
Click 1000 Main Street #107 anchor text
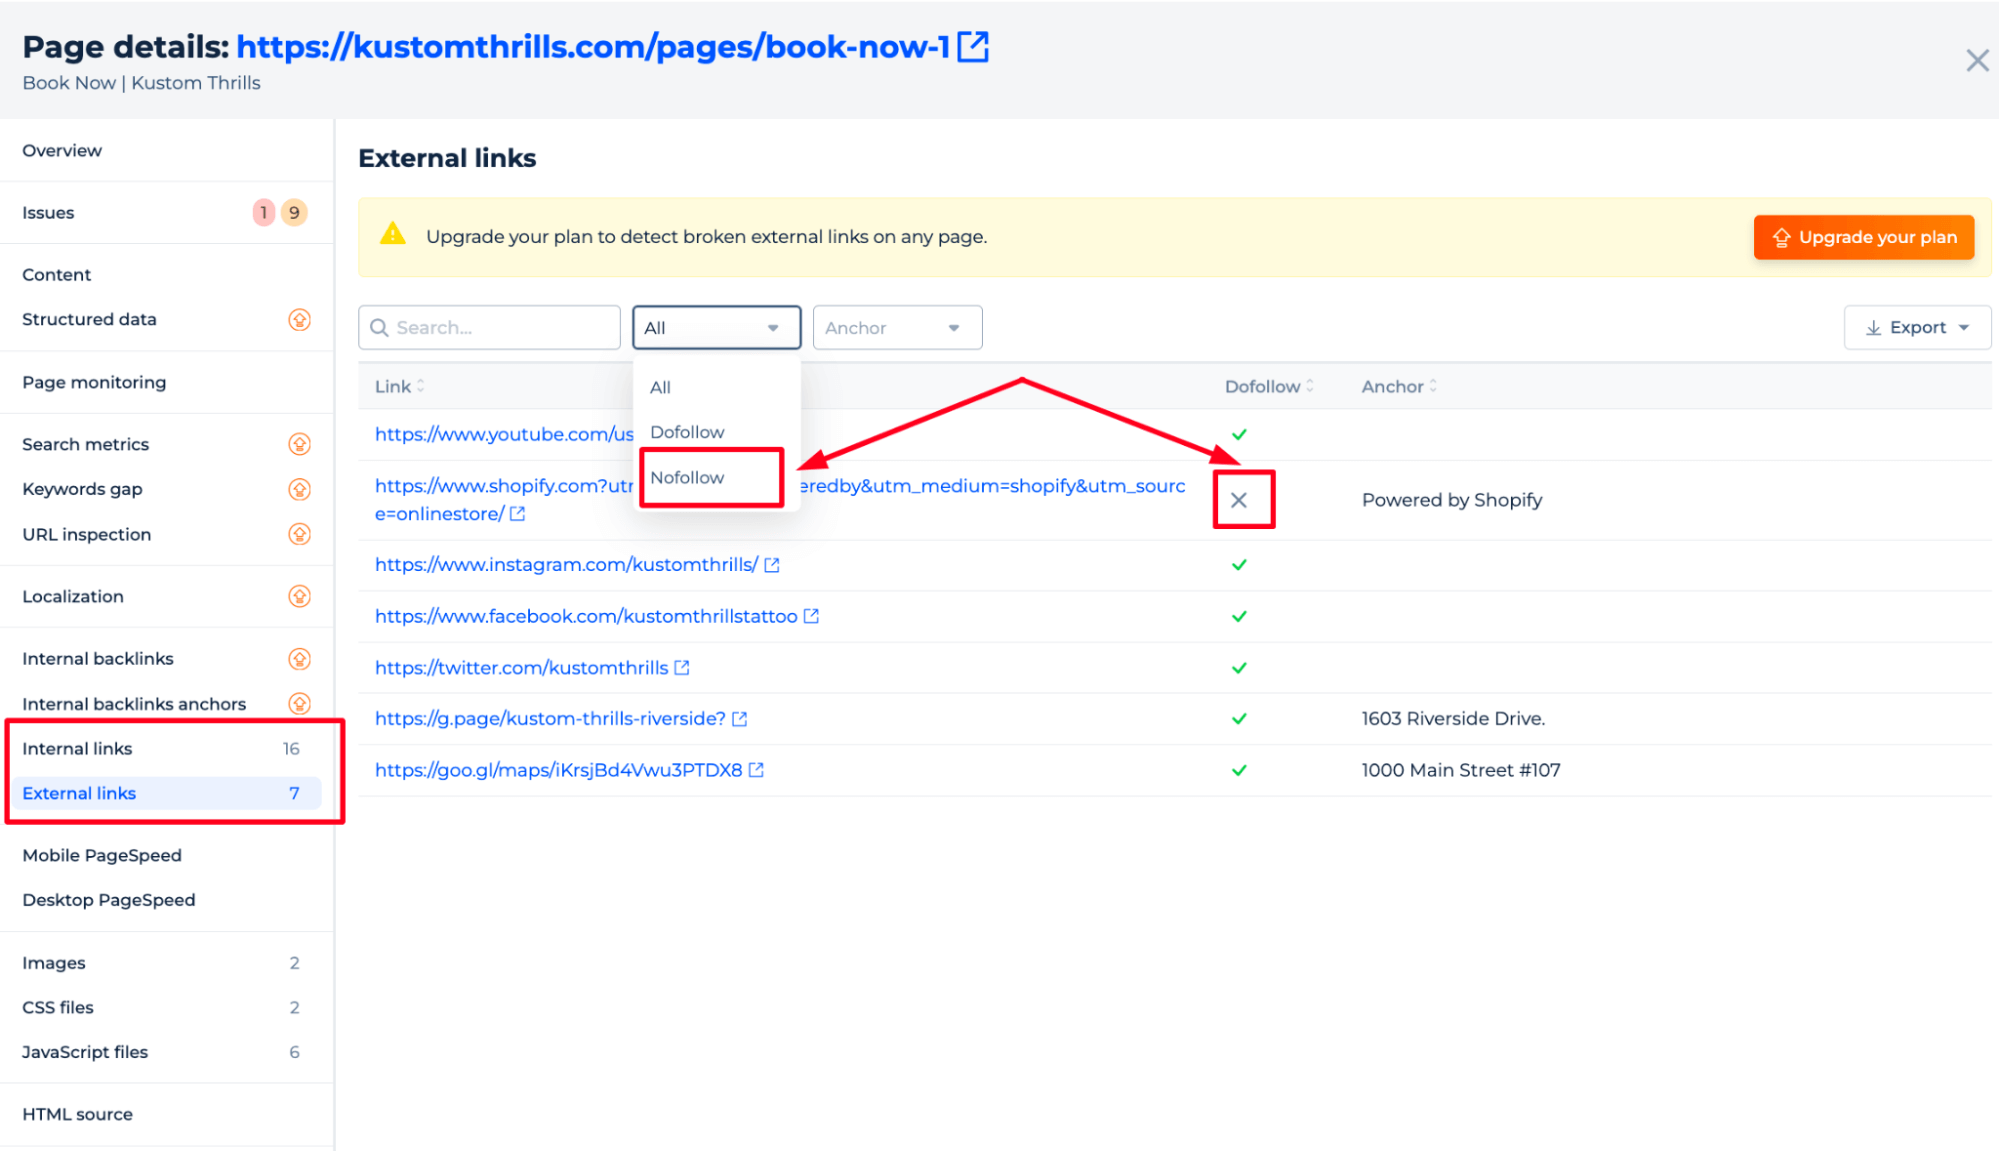(1461, 770)
